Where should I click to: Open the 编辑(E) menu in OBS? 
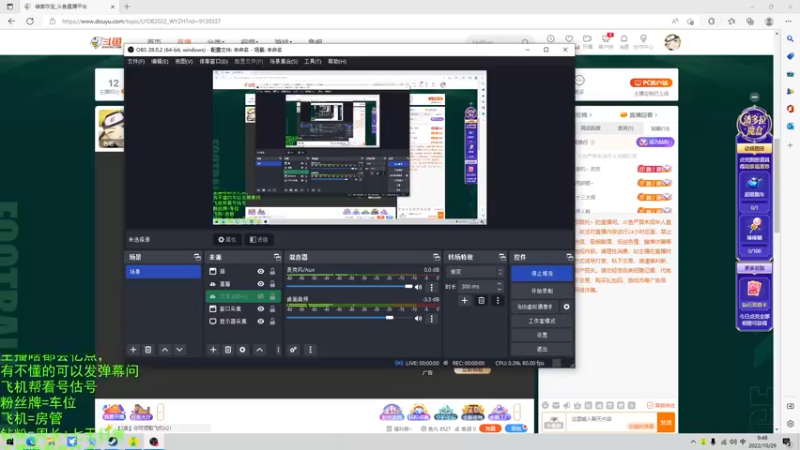(159, 61)
